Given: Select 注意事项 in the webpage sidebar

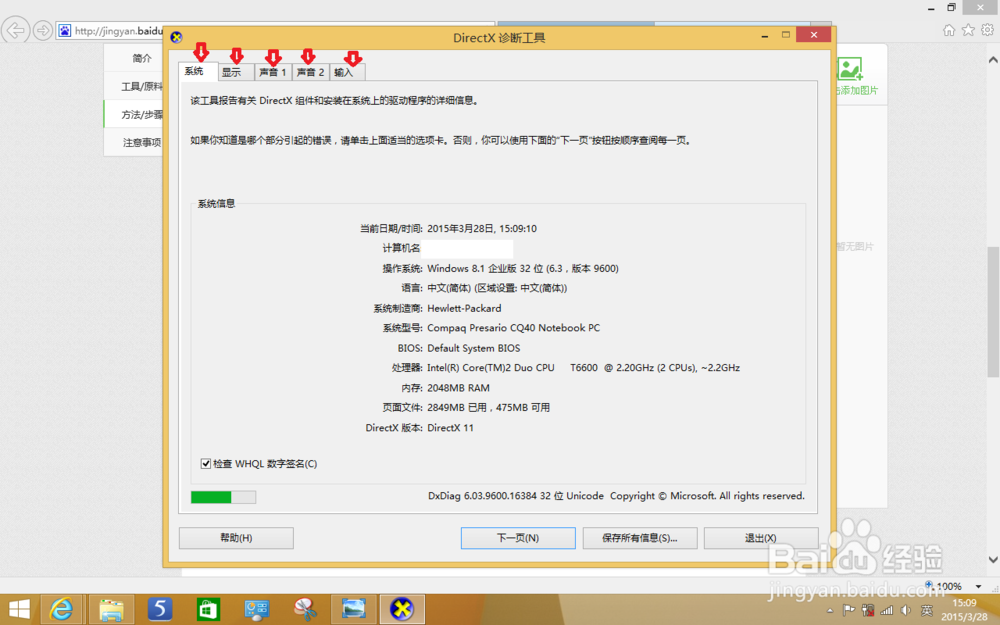Looking at the screenshot, I should click(142, 142).
